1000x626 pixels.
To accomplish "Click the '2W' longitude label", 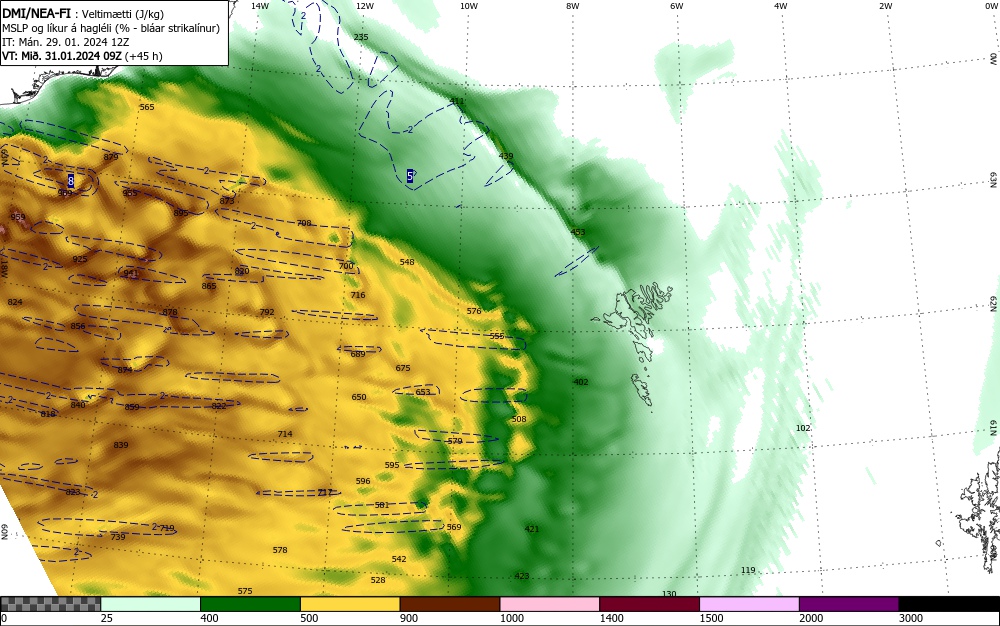I will tap(885, 6).
